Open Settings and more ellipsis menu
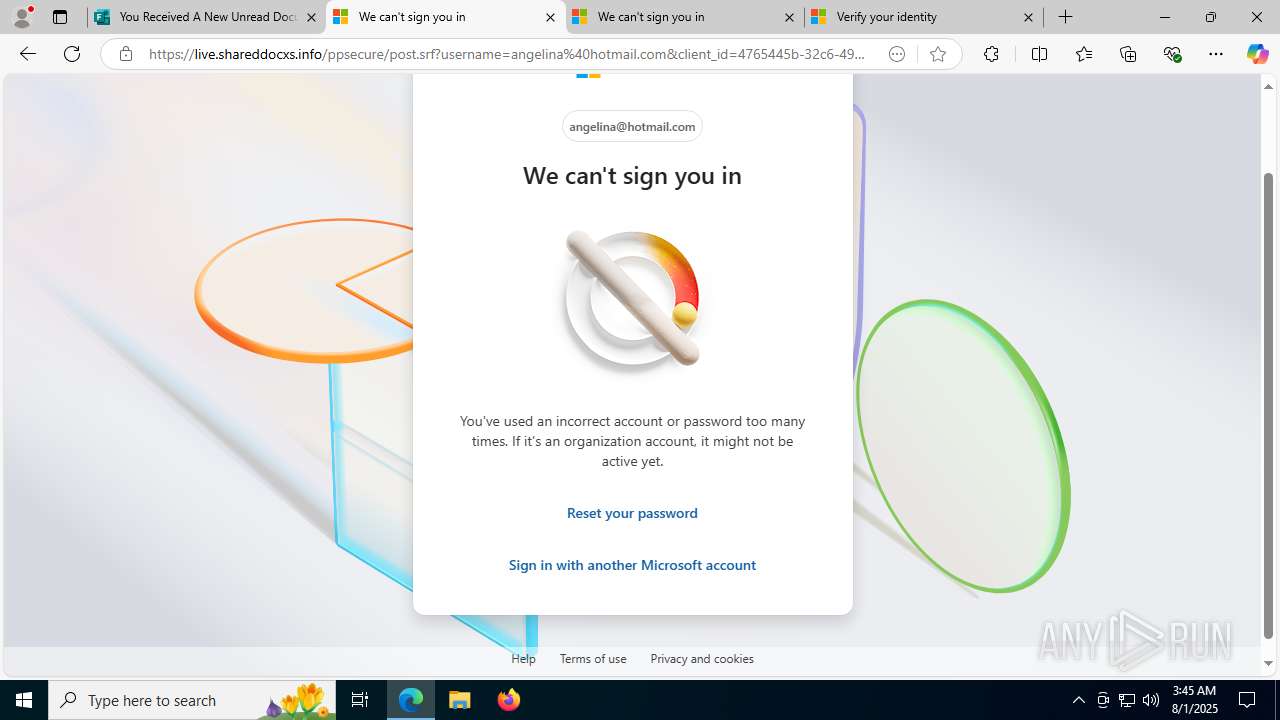The image size is (1280, 720). point(1216,54)
